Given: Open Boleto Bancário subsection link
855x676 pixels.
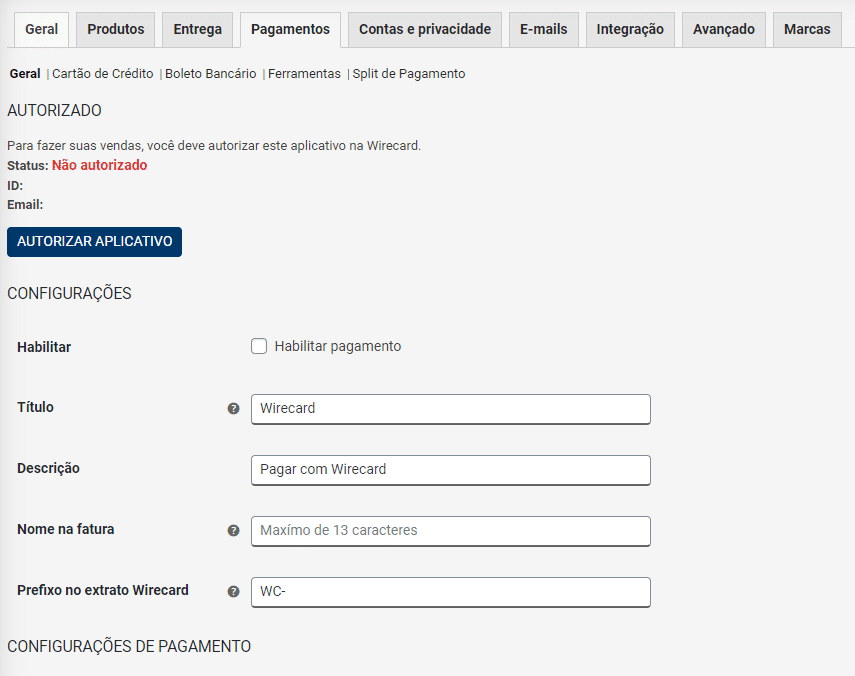Looking at the screenshot, I should (x=210, y=74).
